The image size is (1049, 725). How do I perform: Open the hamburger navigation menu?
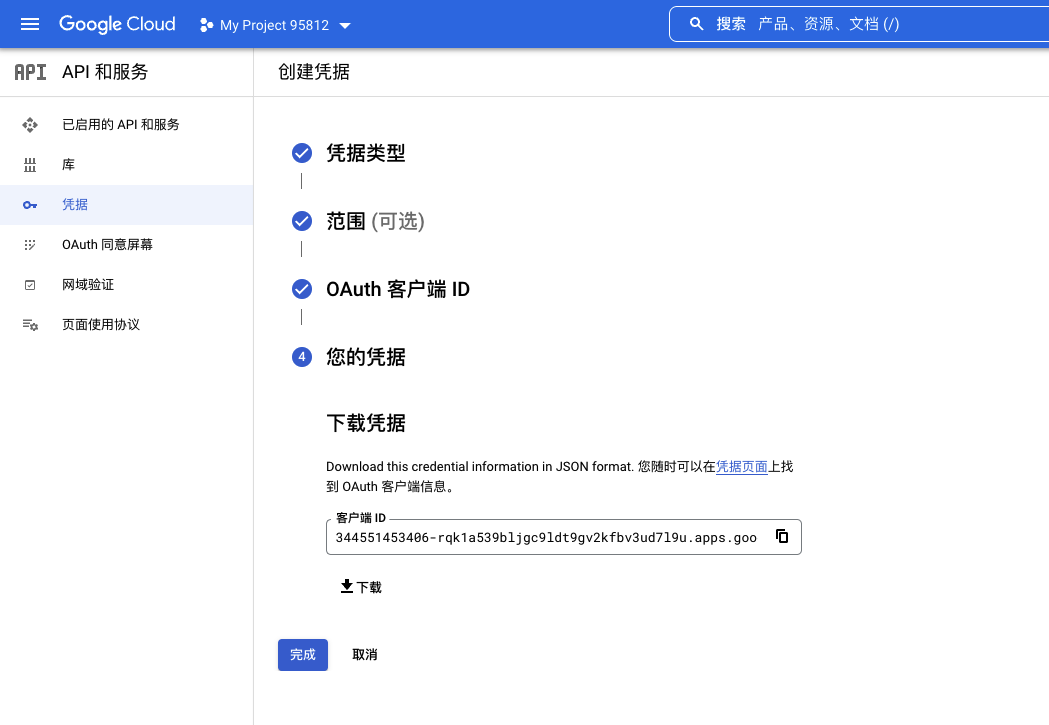point(30,25)
